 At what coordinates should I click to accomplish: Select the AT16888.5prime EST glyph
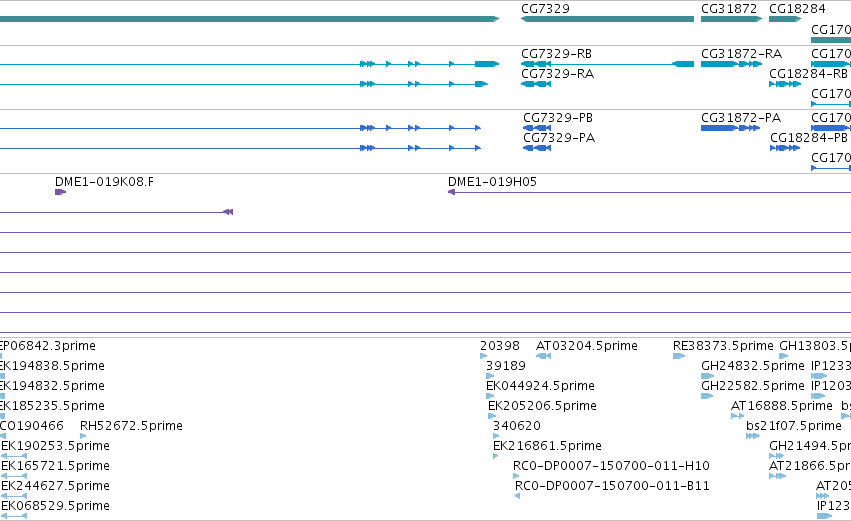click(x=738, y=416)
